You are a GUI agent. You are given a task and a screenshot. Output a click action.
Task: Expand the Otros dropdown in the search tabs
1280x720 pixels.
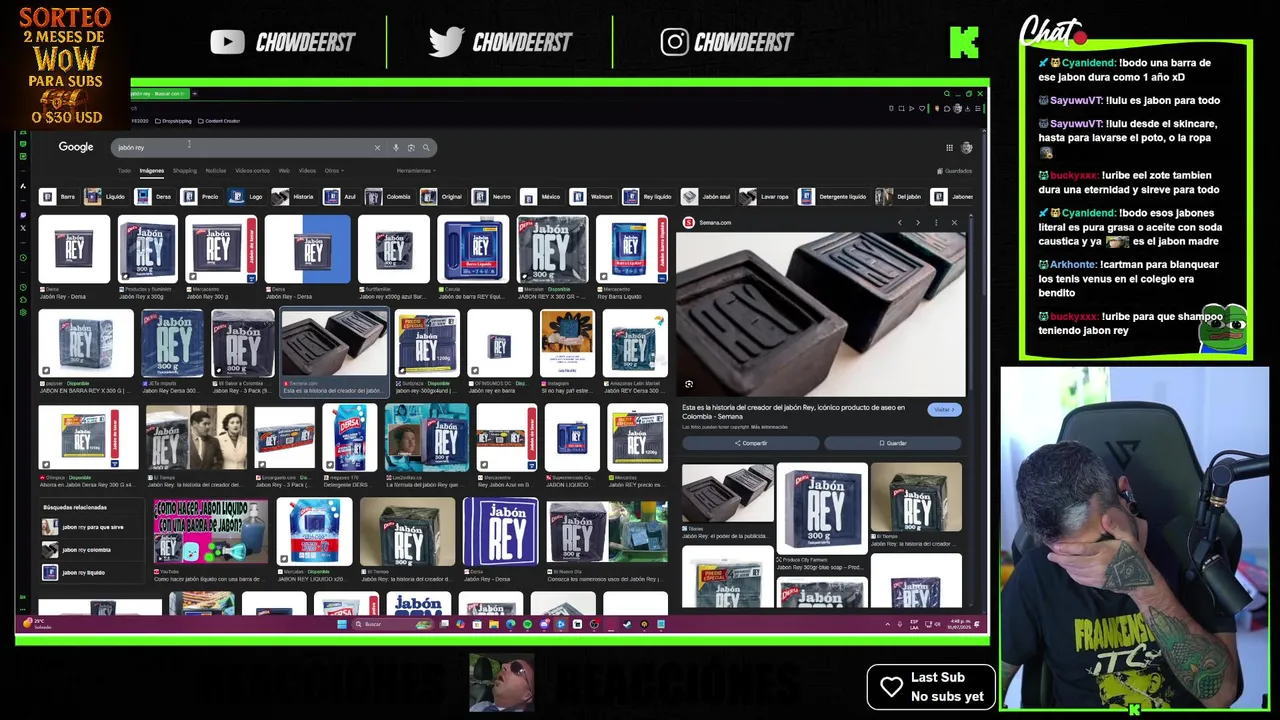[x=332, y=171]
